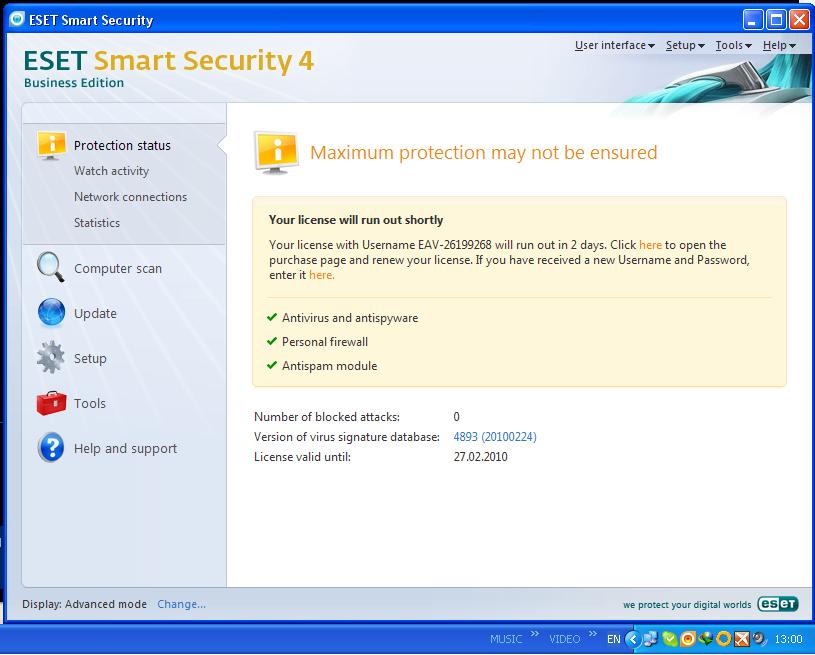
Task: Click the speaker volume tray icon
Action: pyautogui.click(x=759, y=638)
